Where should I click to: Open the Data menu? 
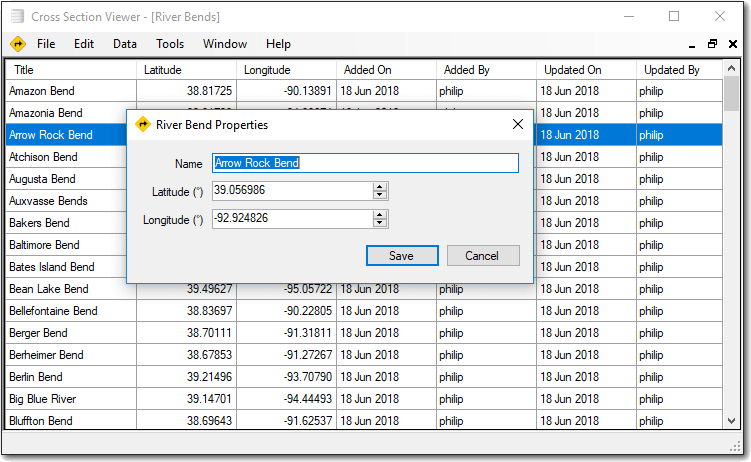coord(125,44)
